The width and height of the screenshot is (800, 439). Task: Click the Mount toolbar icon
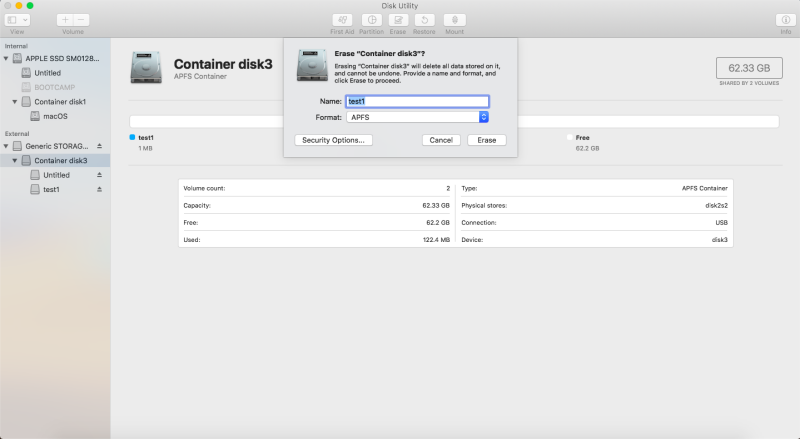[x=454, y=19]
